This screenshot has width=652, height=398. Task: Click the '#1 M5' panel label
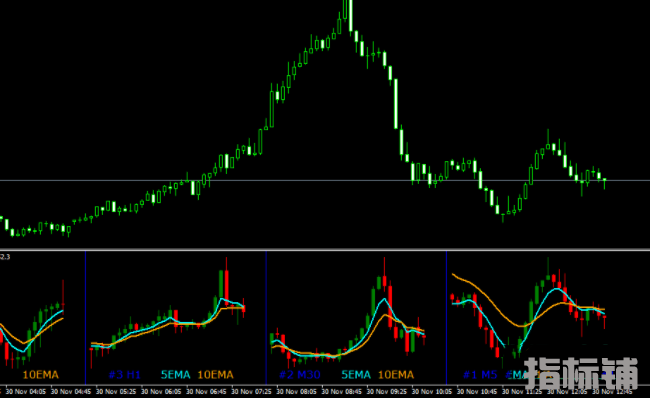tap(480, 375)
